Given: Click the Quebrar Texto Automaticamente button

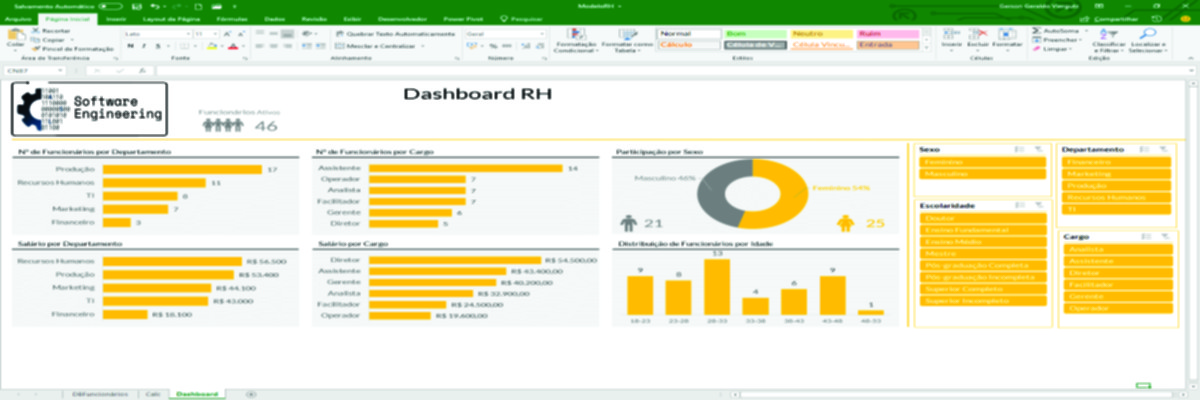Looking at the screenshot, I should (x=394, y=33).
